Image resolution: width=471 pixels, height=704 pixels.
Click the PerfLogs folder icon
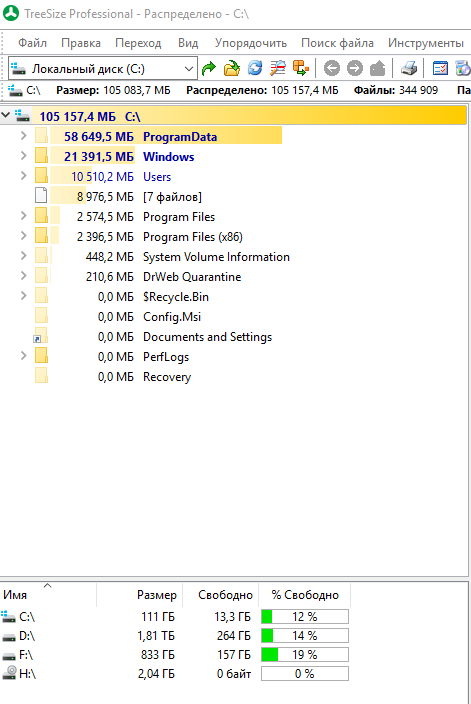pyautogui.click(x=41, y=356)
